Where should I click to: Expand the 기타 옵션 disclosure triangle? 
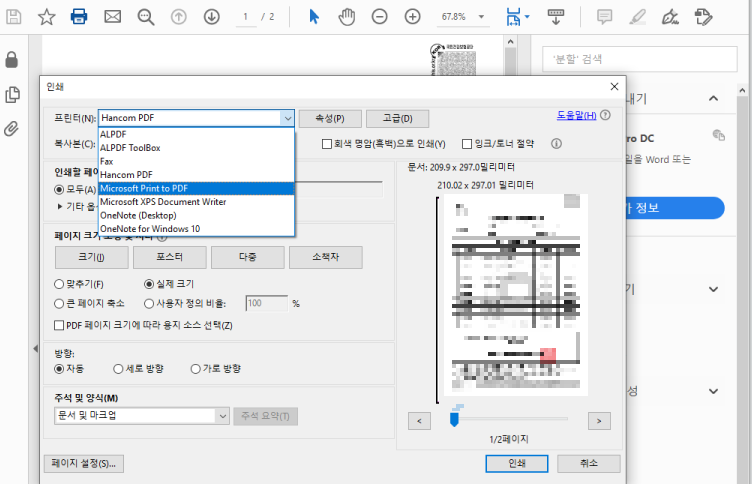coord(60,207)
